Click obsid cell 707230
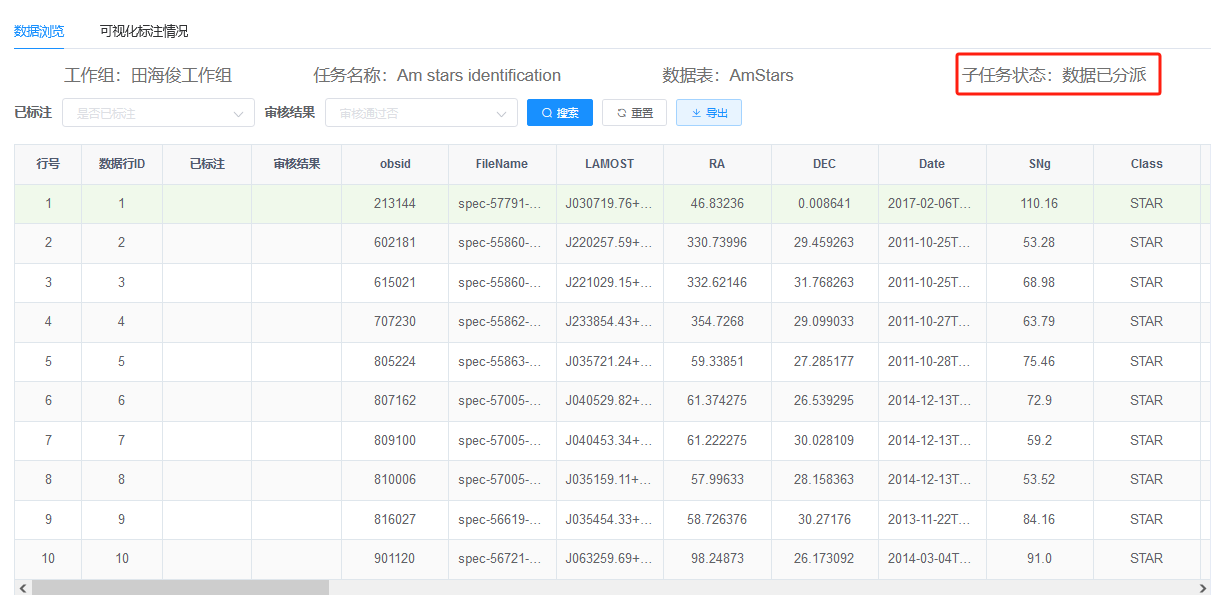Image resolution: width=1215 pixels, height=595 pixels. coord(395,321)
